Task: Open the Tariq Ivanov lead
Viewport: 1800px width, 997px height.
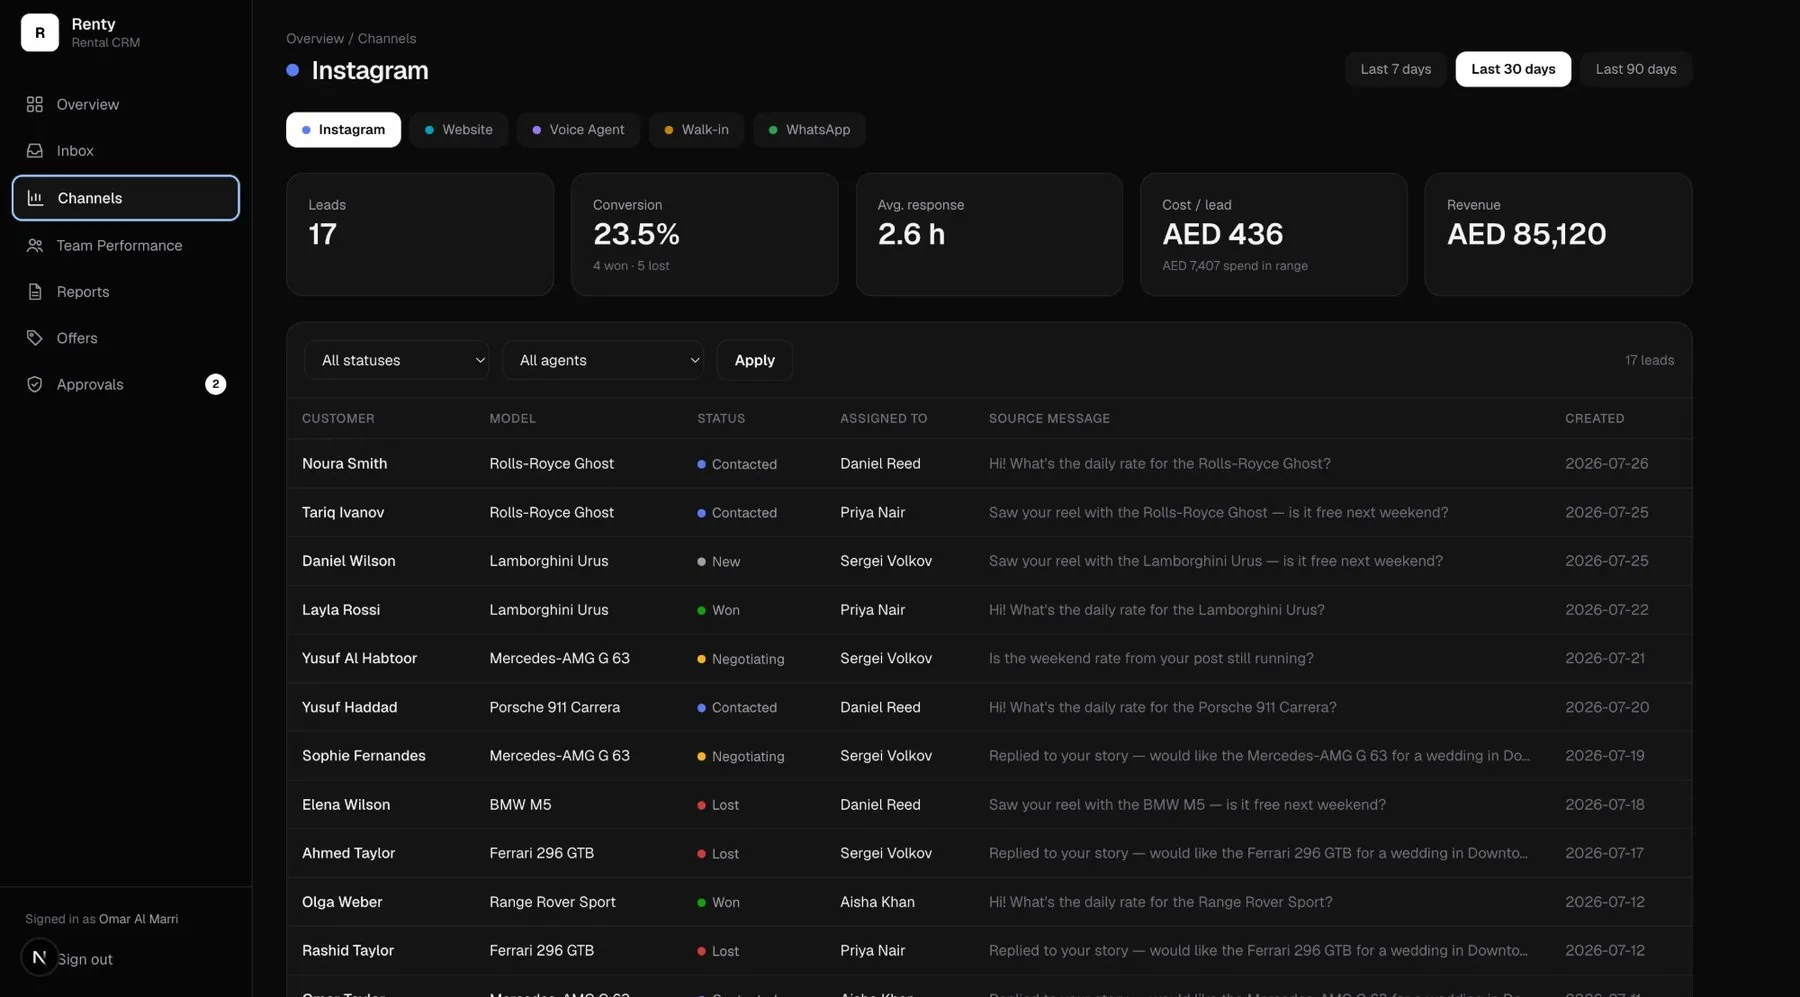Action: pyautogui.click(x=989, y=512)
